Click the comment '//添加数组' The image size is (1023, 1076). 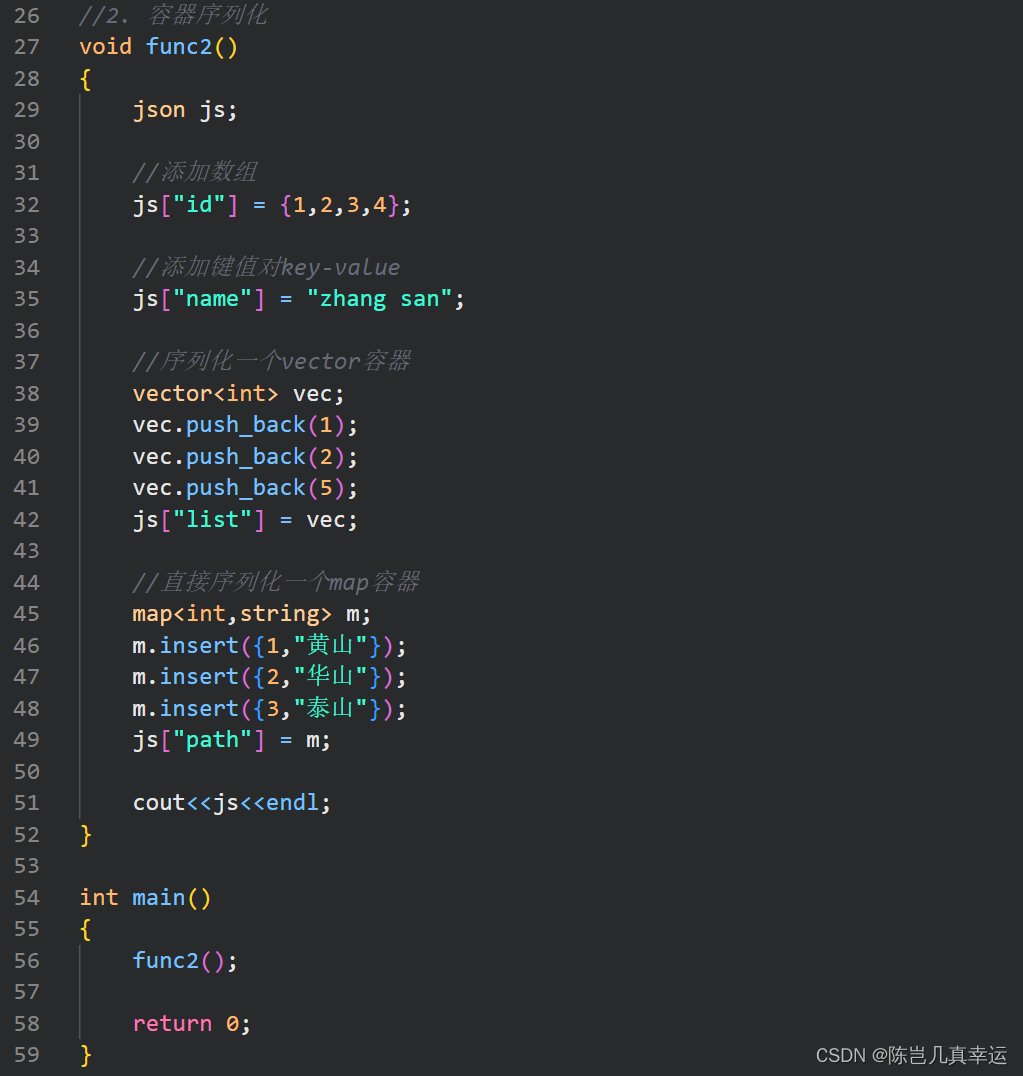click(x=195, y=172)
